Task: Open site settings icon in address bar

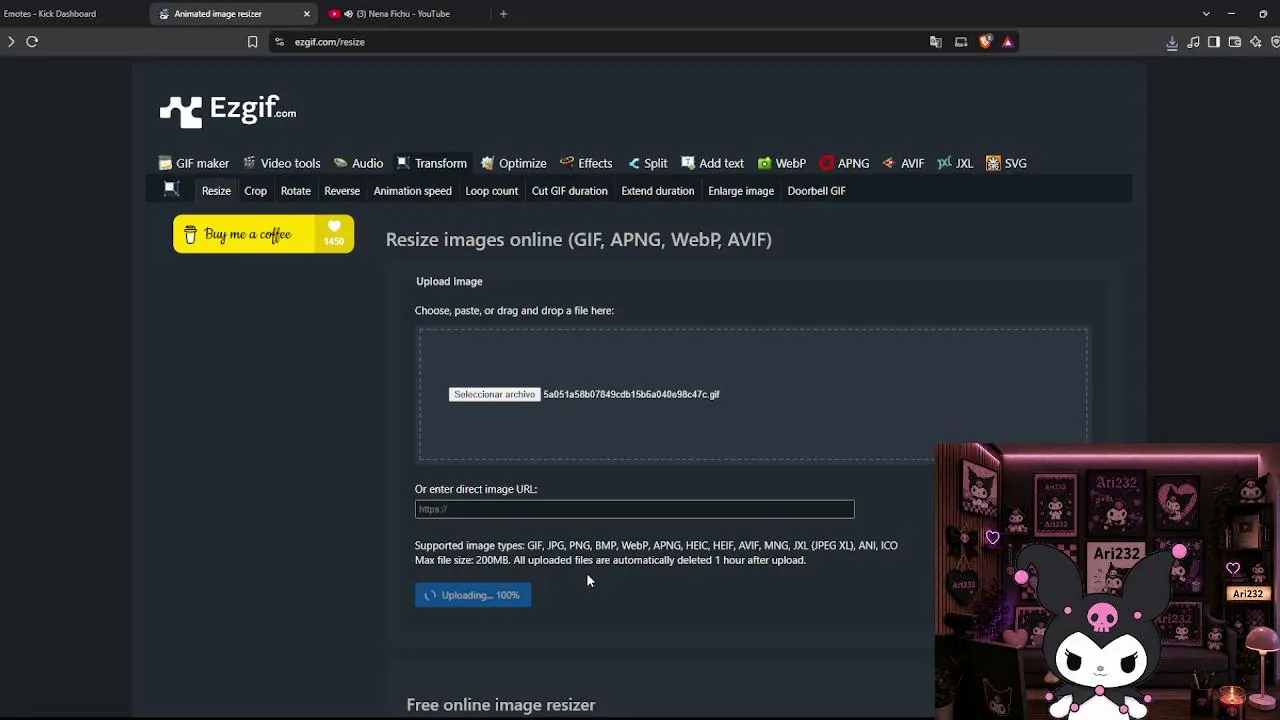Action: tap(279, 42)
